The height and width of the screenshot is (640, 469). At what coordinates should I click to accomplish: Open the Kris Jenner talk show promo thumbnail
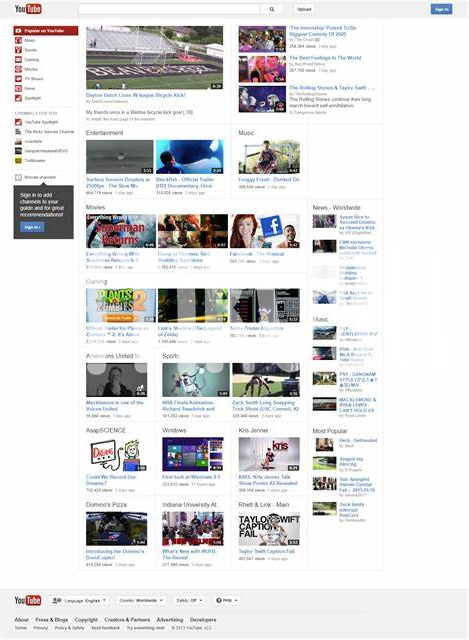269,454
